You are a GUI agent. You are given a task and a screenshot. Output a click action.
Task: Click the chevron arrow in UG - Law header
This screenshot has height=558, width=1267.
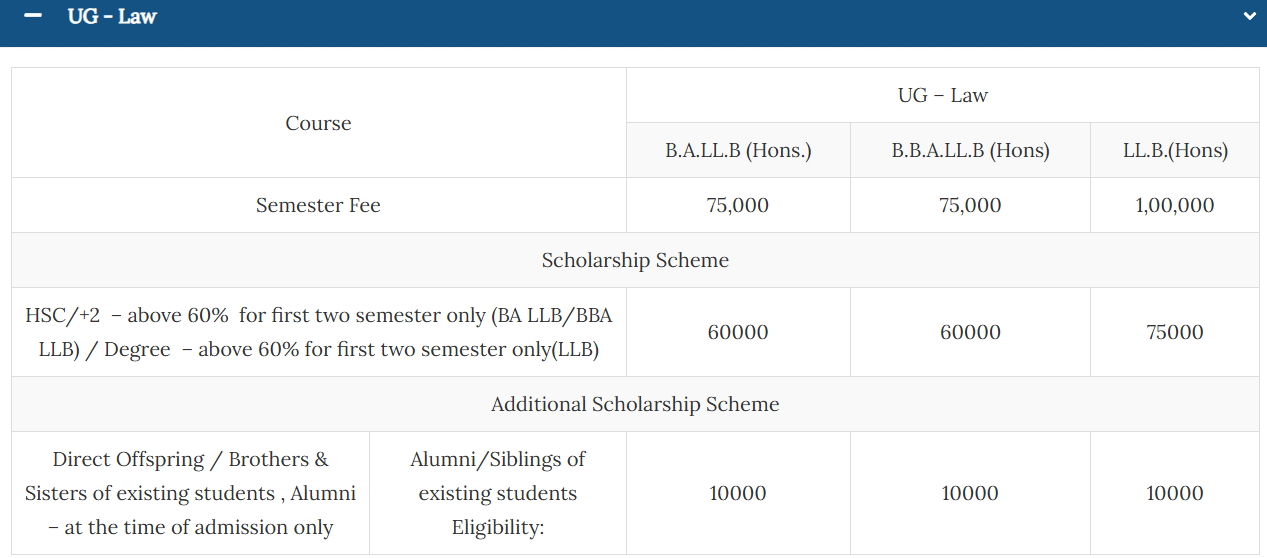[1249, 16]
